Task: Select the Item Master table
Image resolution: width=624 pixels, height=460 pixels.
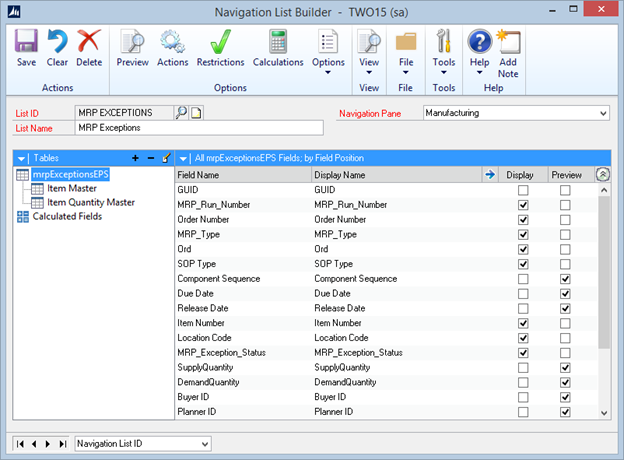Action: tap(72, 188)
